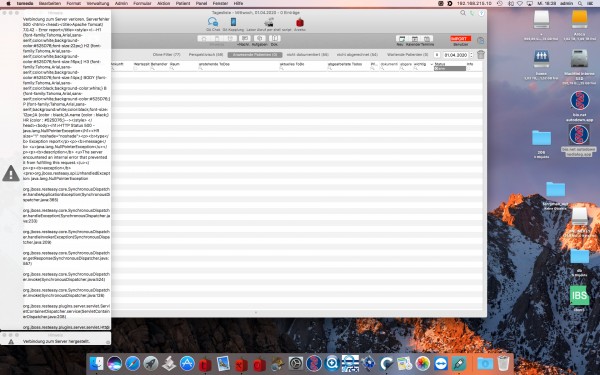Switch to nicht dokumentiert filter tab
The image size is (600, 375).
click(x=308, y=55)
